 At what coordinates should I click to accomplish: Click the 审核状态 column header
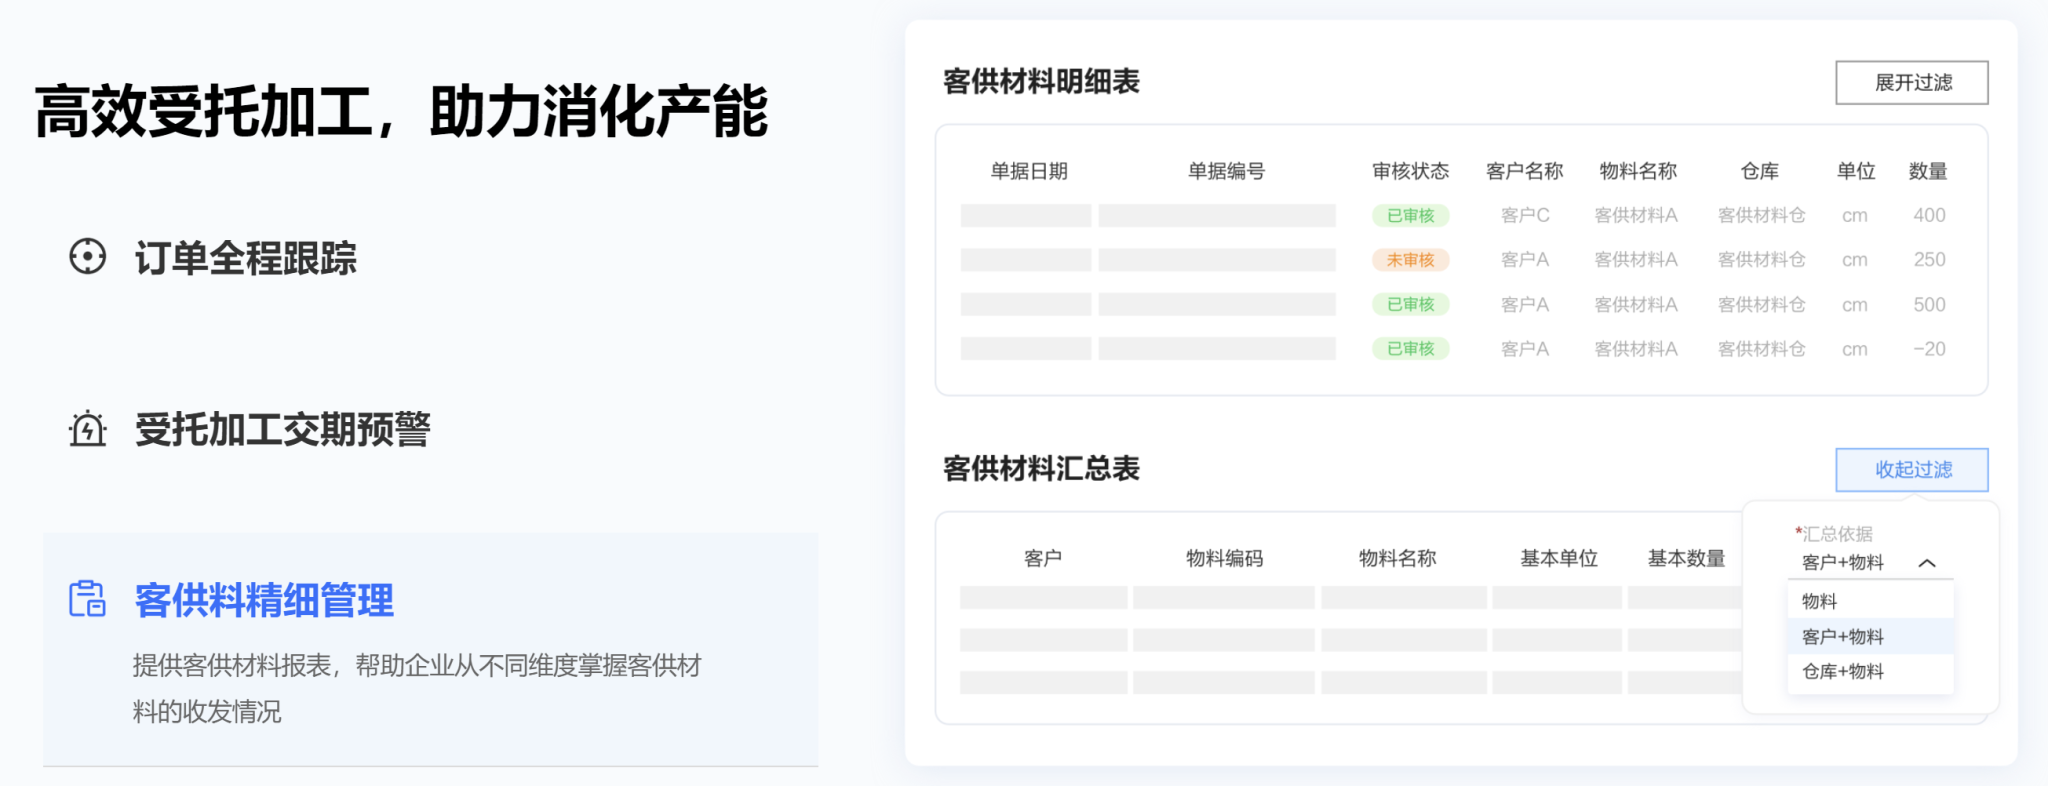pyautogui.click(x=1410, y=172)
